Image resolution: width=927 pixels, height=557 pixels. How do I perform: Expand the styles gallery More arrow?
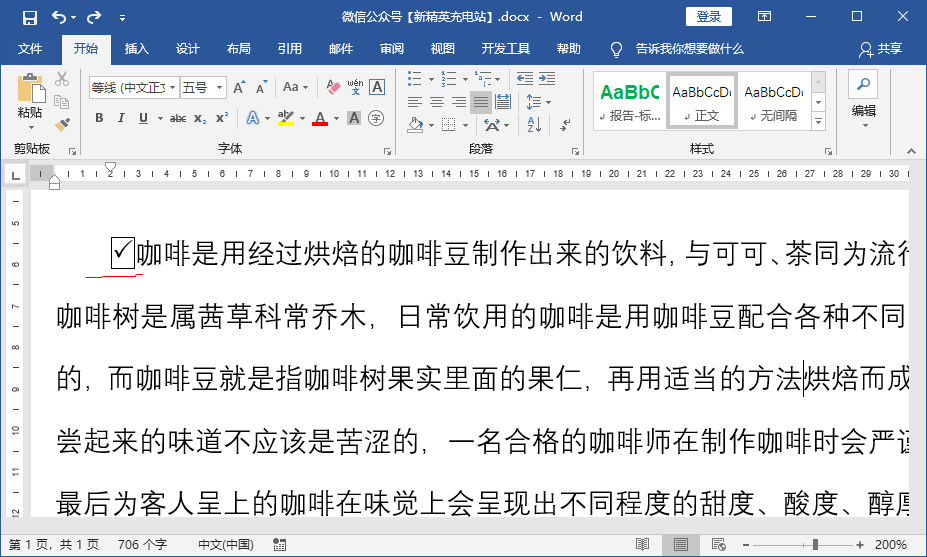(x=819, y=121)
